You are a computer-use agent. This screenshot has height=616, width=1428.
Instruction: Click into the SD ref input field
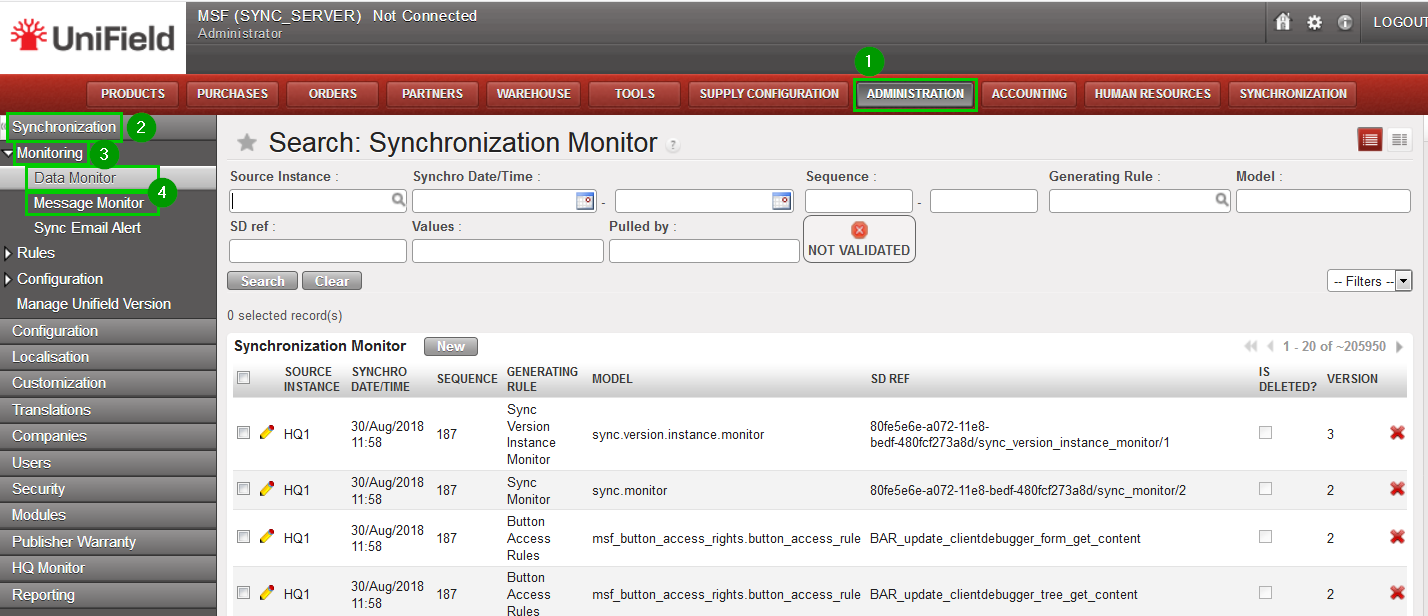click(317, 251)
